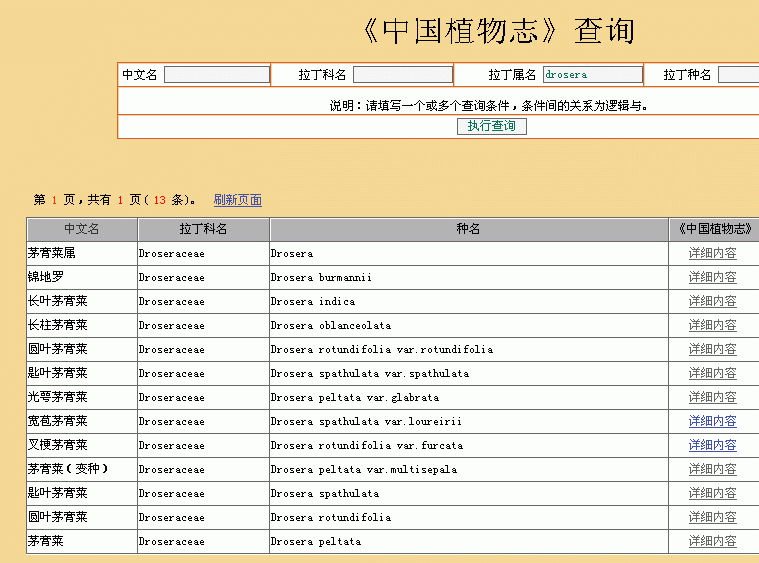Screen dimensions: 759x563
Task: Click the 中文名 column header
Action: point(82,229)
